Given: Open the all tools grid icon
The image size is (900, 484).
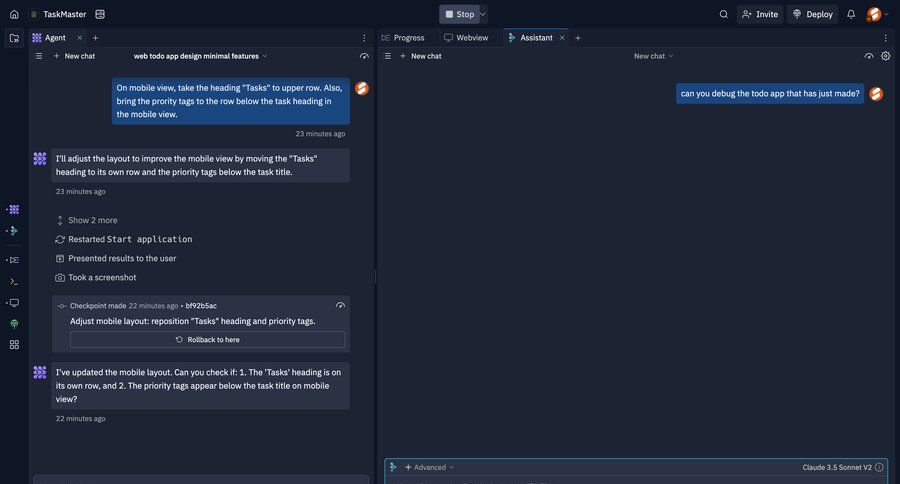Looking at the screenshot, I should (x=14, y=344).
